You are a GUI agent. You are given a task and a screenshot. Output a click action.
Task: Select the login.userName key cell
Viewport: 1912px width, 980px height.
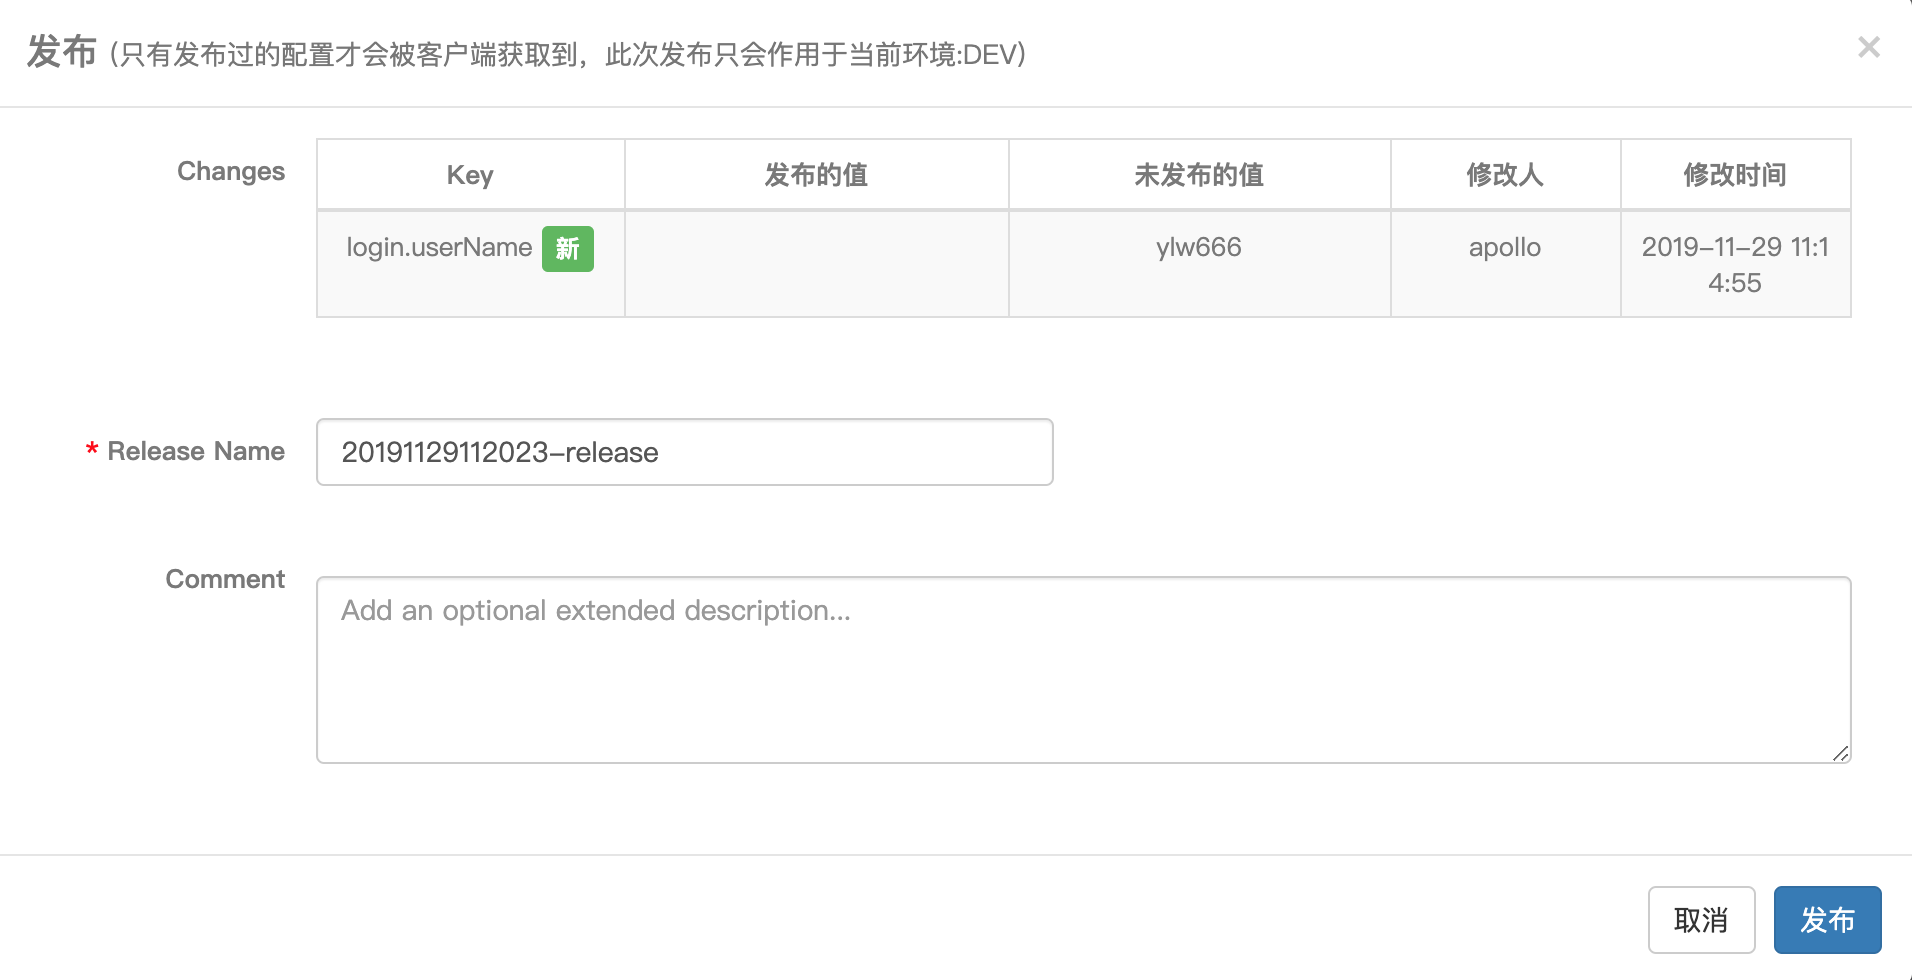pyautogui.click(x=470, y=264)
